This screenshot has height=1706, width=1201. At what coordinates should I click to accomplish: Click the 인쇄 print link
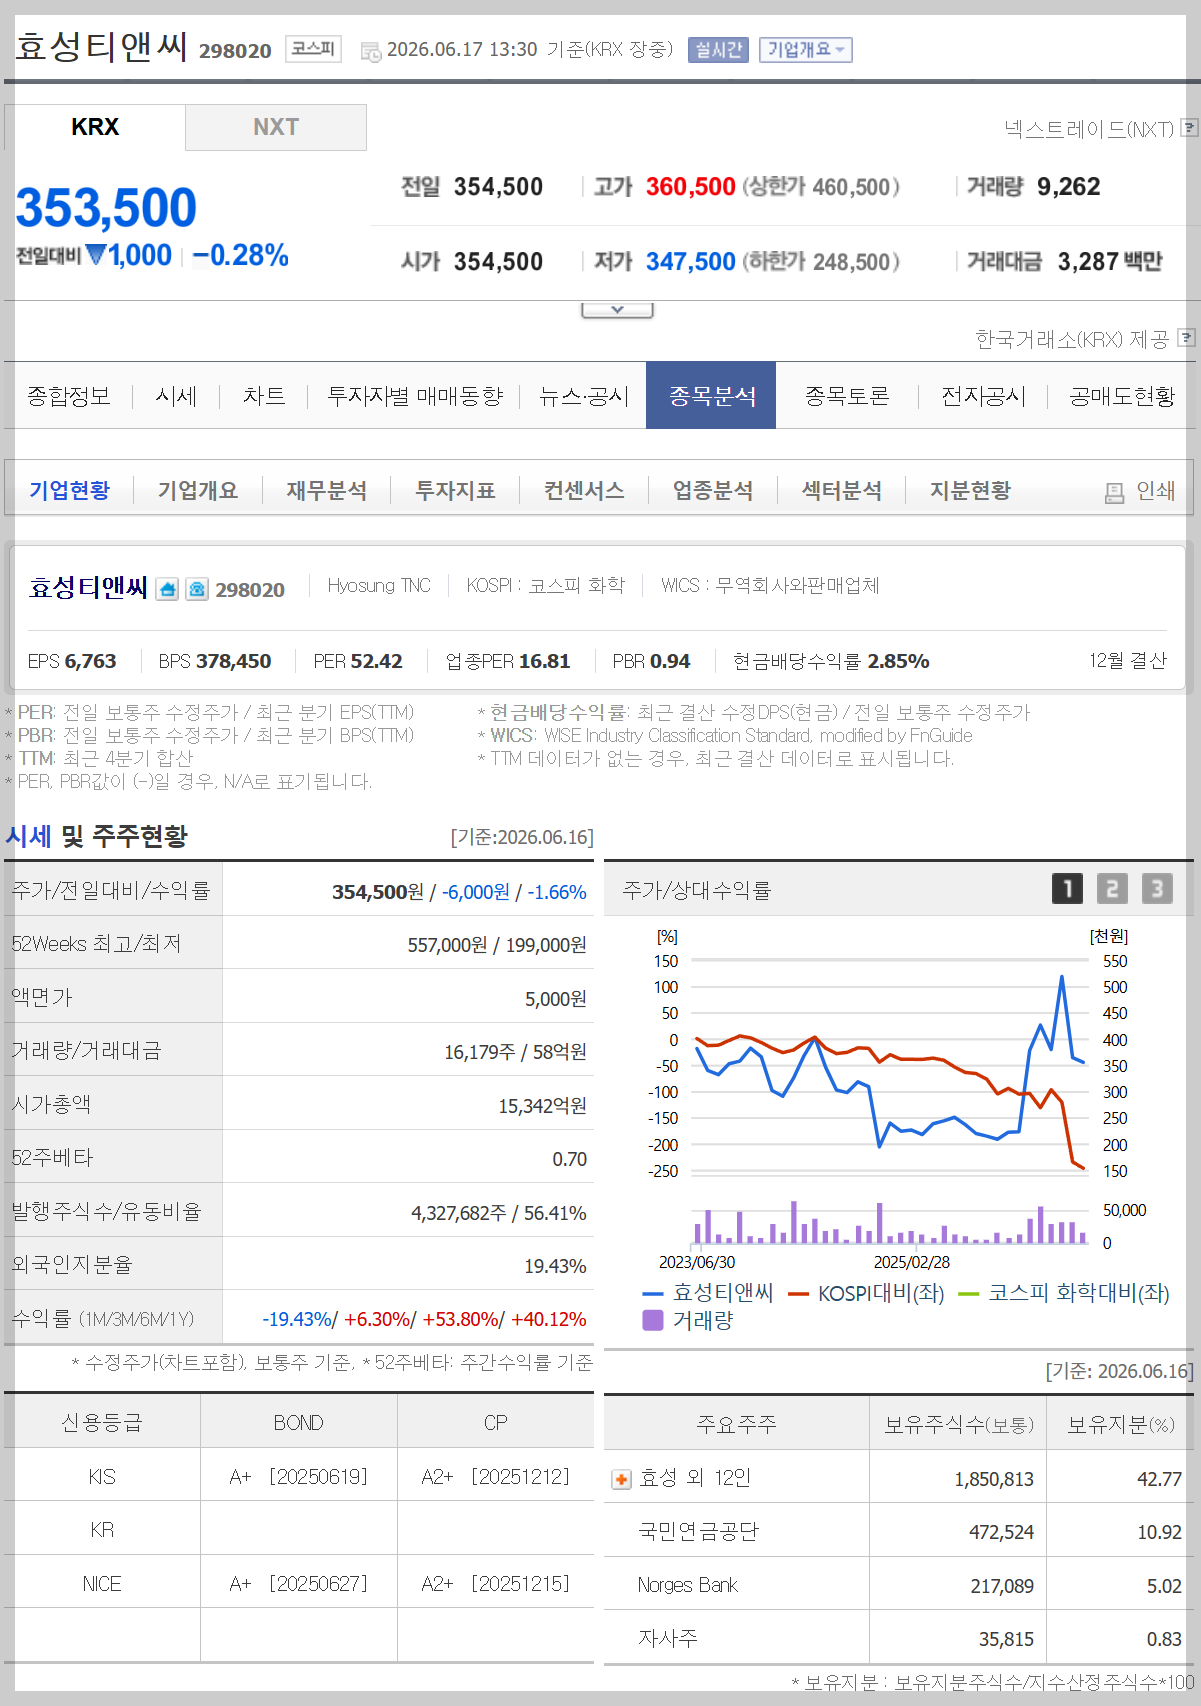(x=1155, y=491)
